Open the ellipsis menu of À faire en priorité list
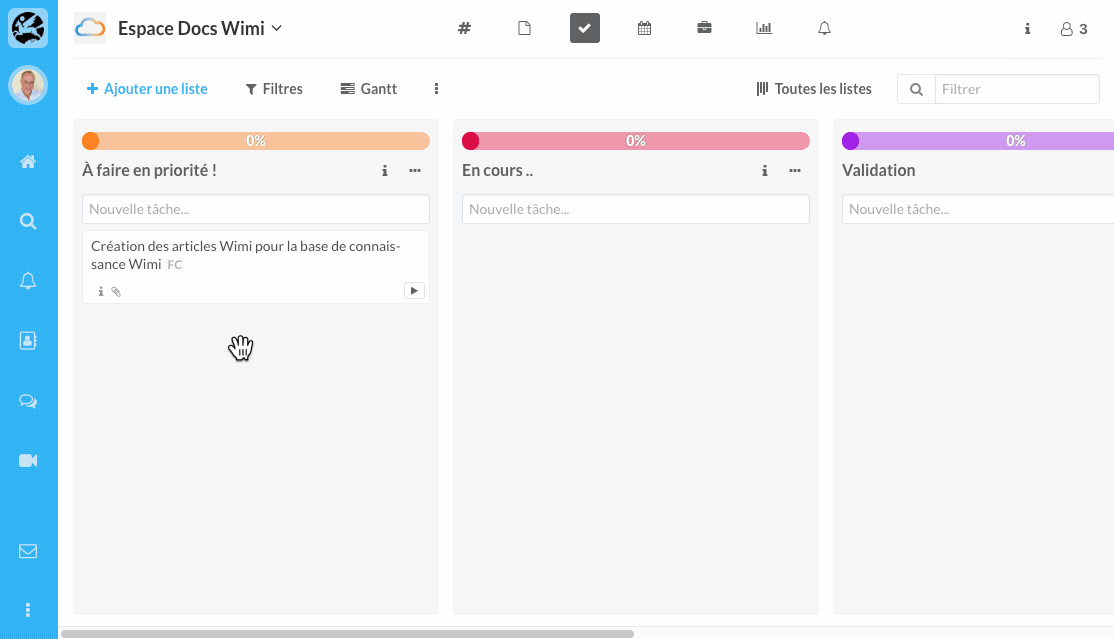Image resolution: width=1114 pixels, height=639 pixels. click(x=415, y=171)
